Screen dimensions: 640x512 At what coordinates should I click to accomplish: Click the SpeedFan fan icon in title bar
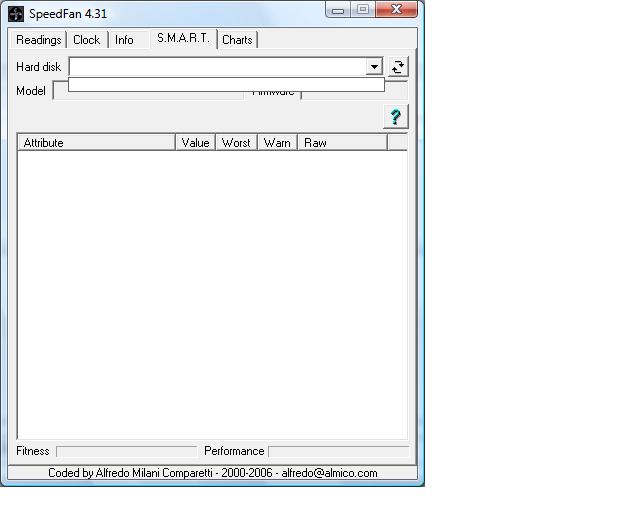[16, 14]
